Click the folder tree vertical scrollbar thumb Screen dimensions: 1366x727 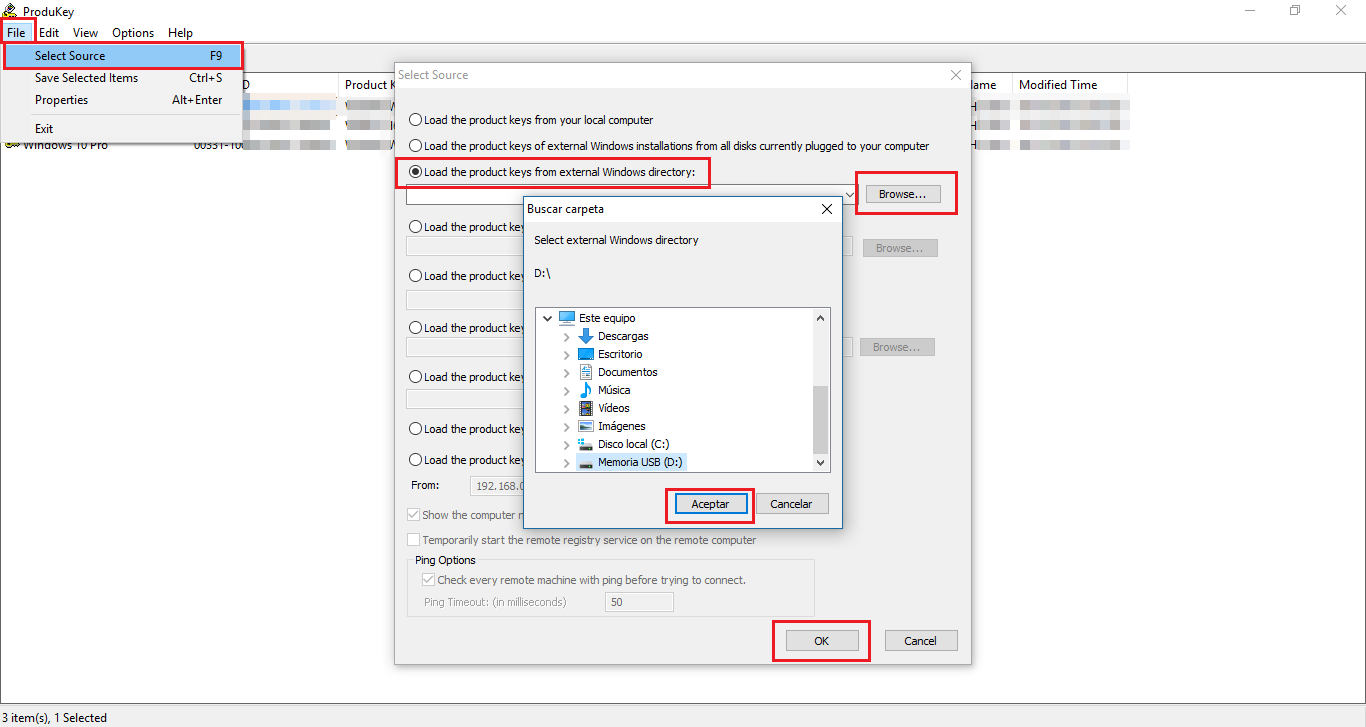[x=821, y=419]
